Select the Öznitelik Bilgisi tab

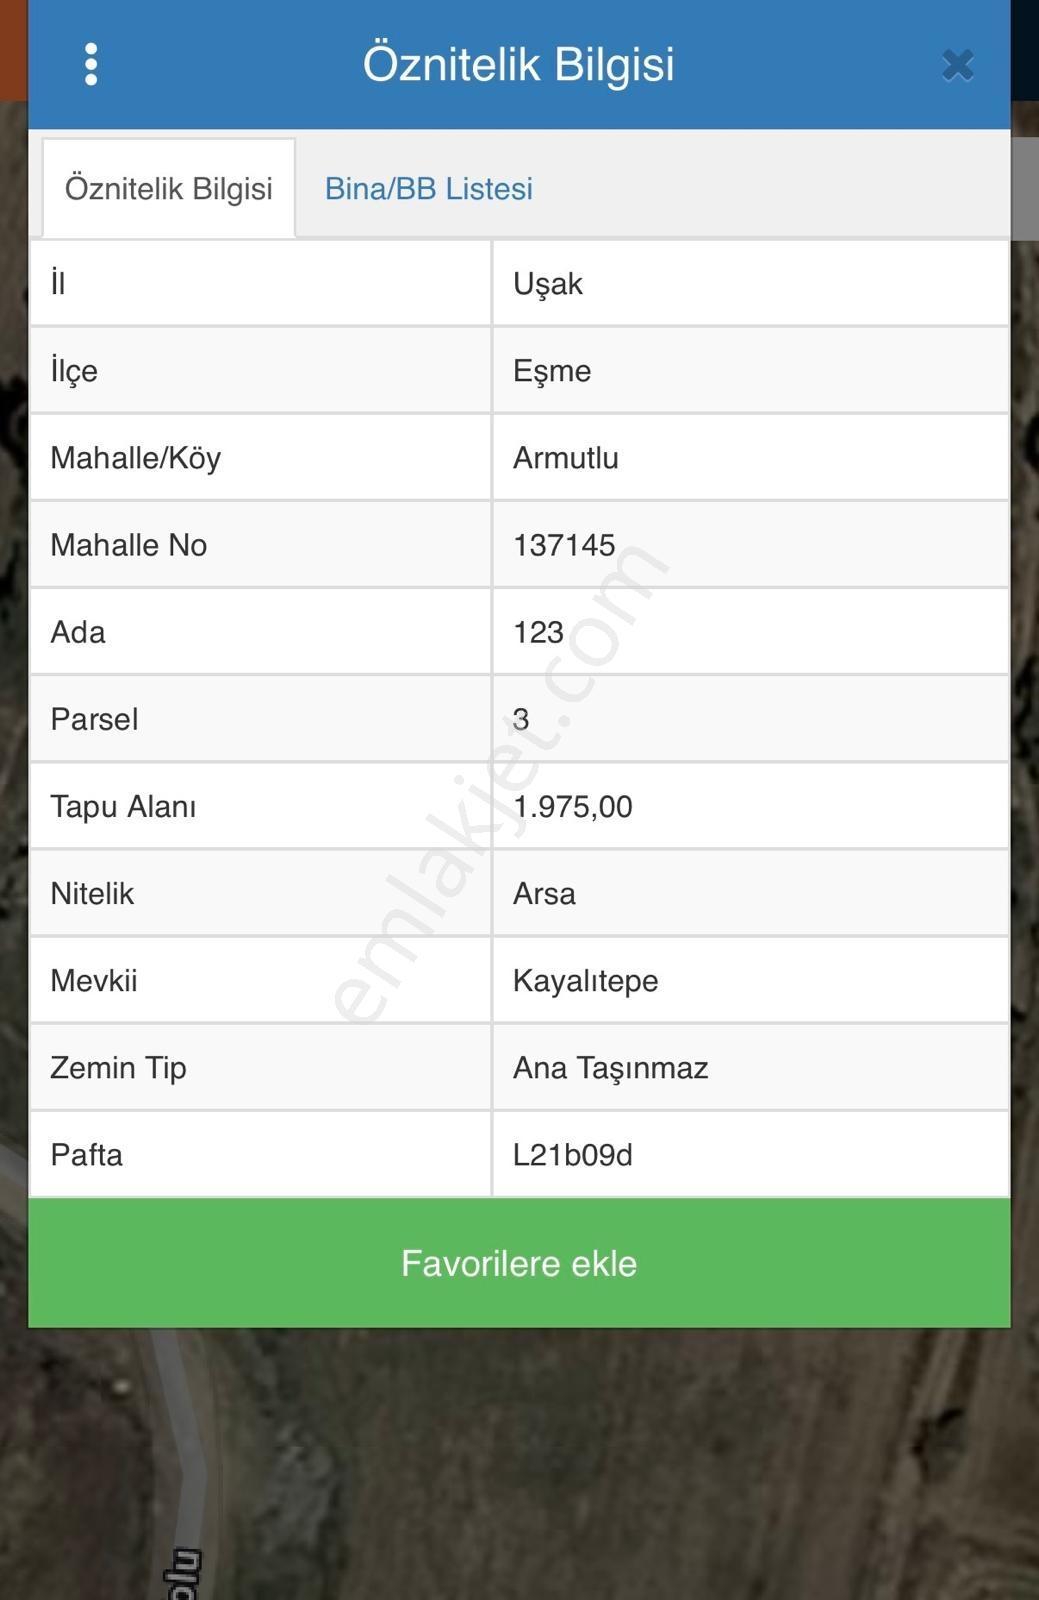pyautogui.click(x=168, y=188)
